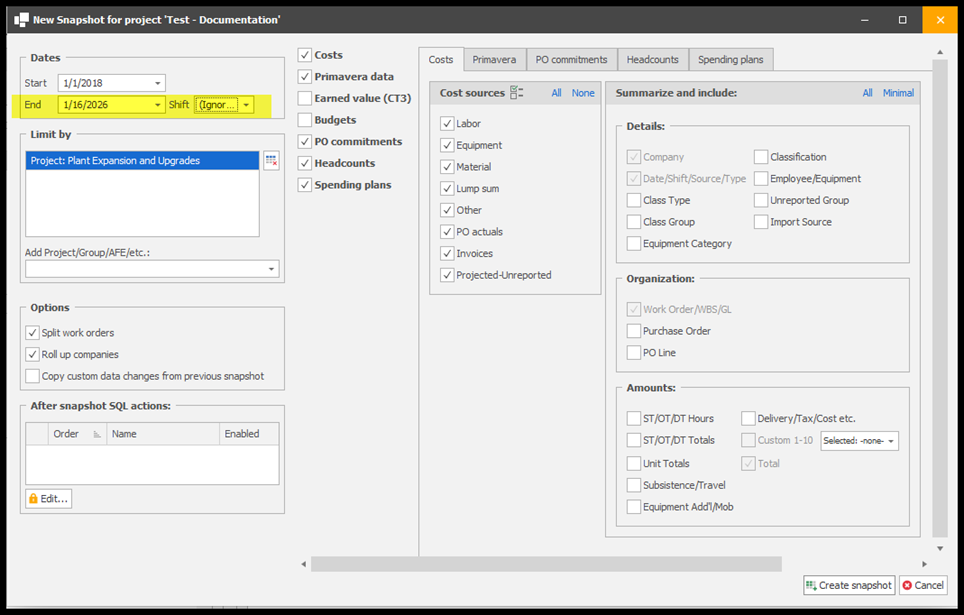Click the Create snapshot button
Screen dimensions: 964x615
848,585
